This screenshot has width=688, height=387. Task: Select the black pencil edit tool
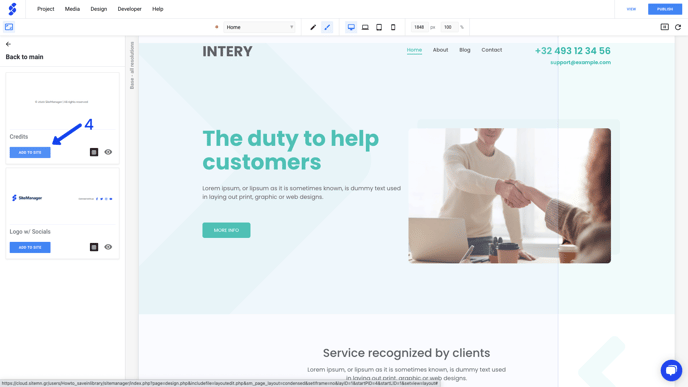(313, 27)
